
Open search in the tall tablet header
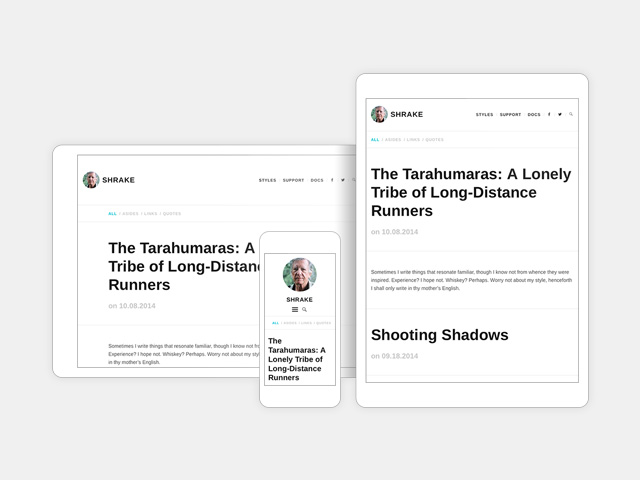click(x=571, y=115)
